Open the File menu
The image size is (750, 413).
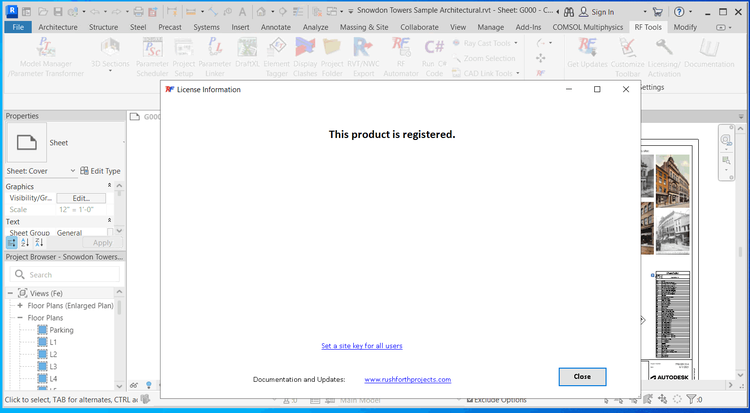point(17,27)
